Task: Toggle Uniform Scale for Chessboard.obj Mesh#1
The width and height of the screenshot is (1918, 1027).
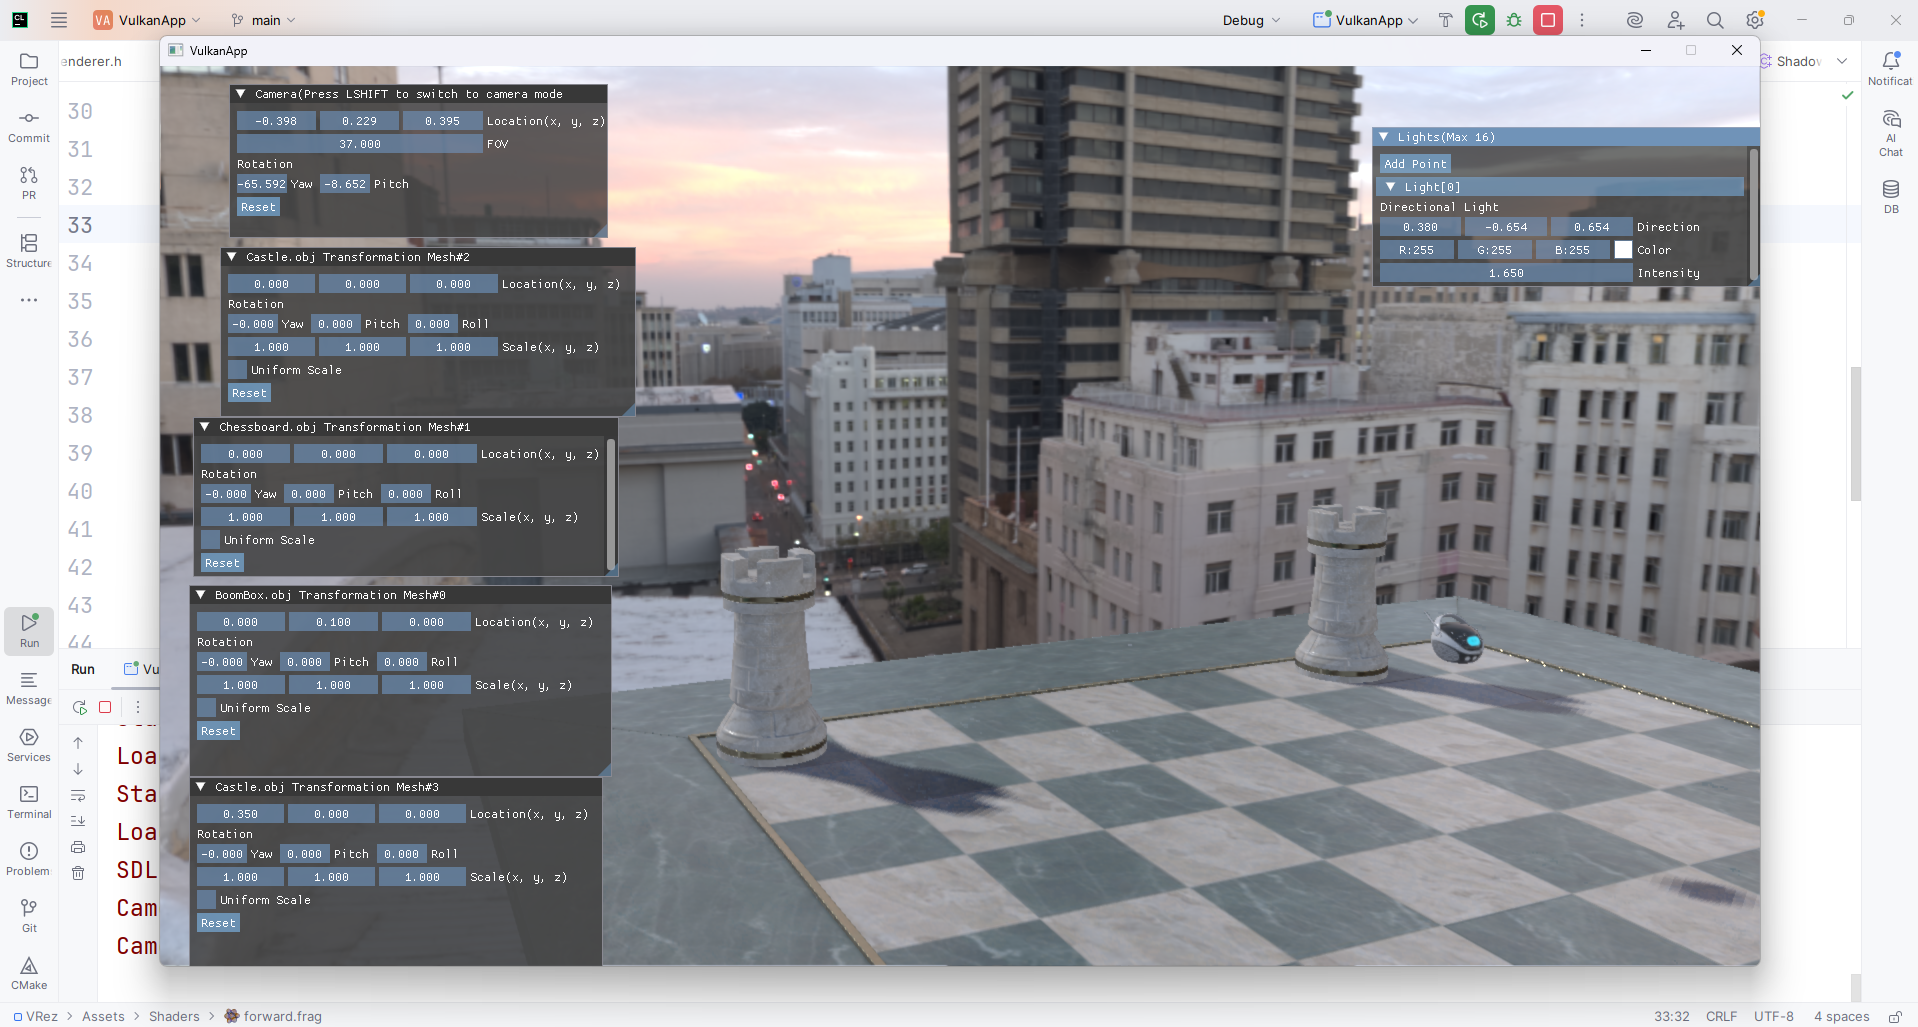Action: click(211, 540)
